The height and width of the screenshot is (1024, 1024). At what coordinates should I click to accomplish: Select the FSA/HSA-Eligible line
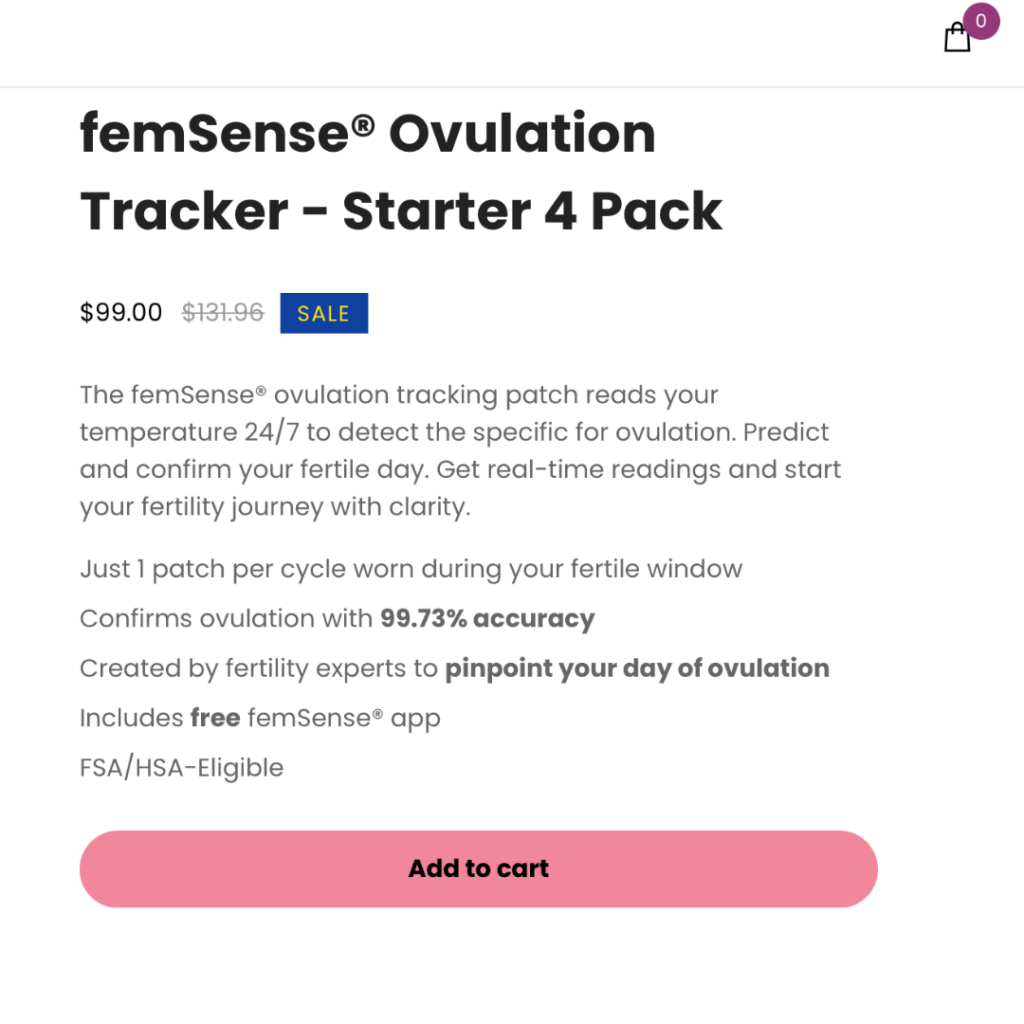coord(182,767)
